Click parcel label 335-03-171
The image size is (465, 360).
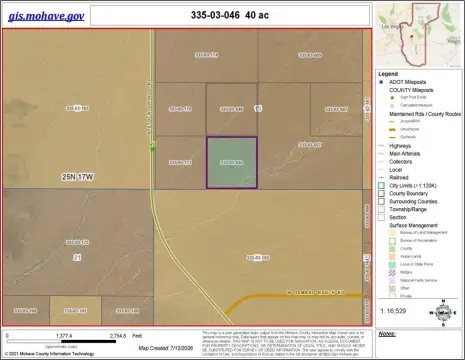tap(180, 162)
